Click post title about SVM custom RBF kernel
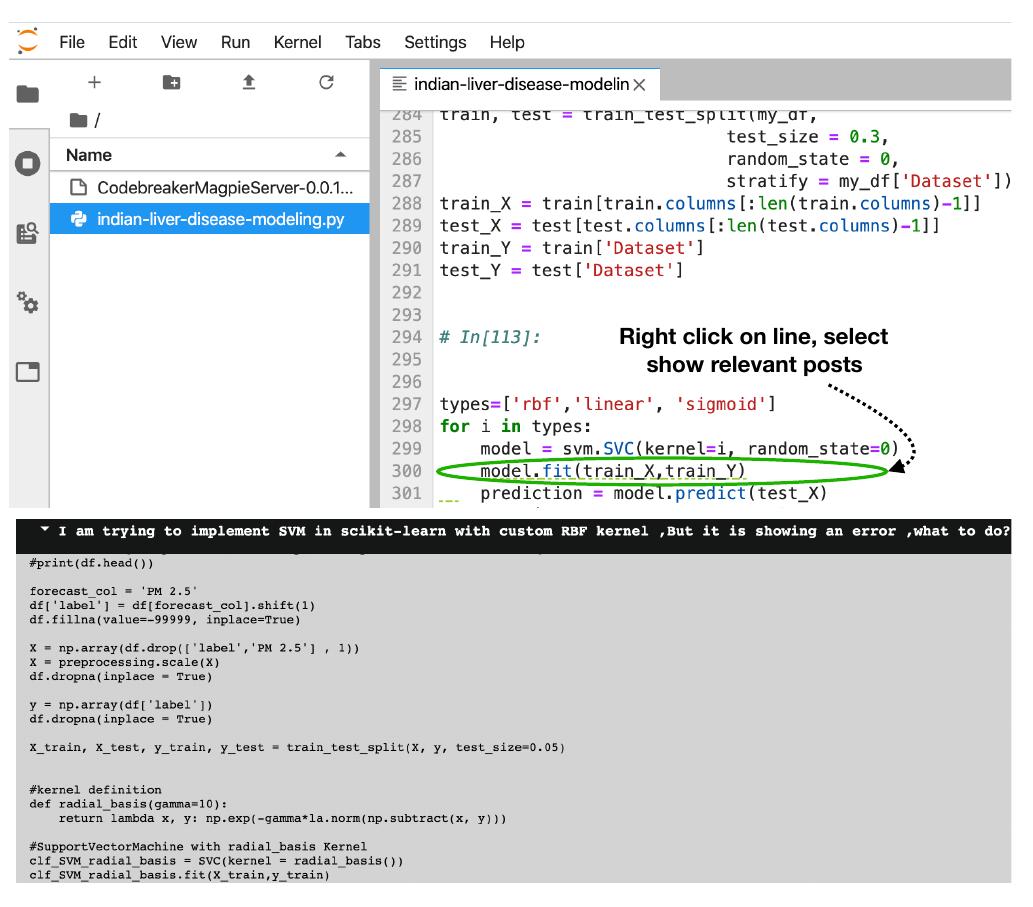Screen dimensions: 1033x907 click(534, 531)
